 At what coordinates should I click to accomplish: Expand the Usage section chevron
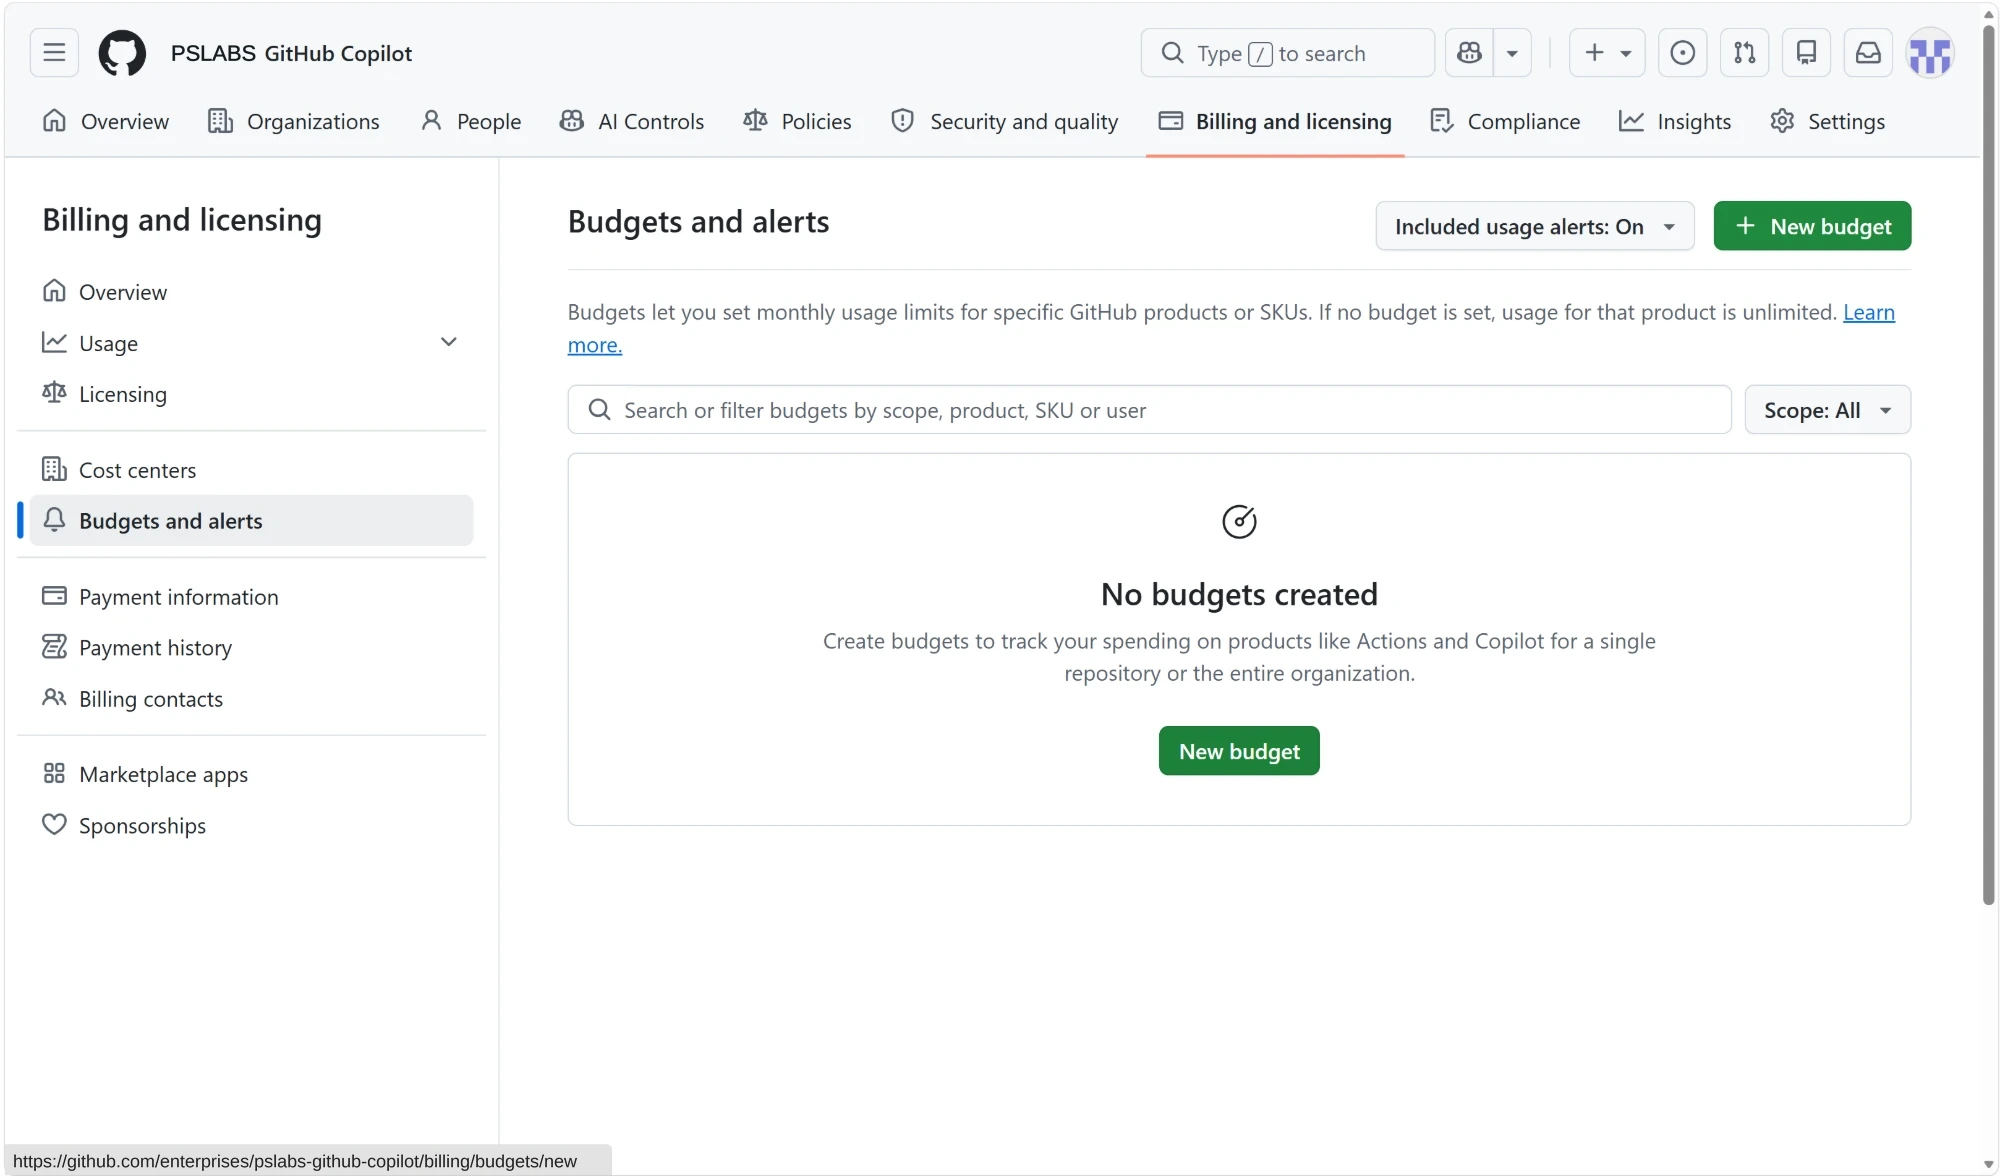pyautogui.click(x=448, y=342)
